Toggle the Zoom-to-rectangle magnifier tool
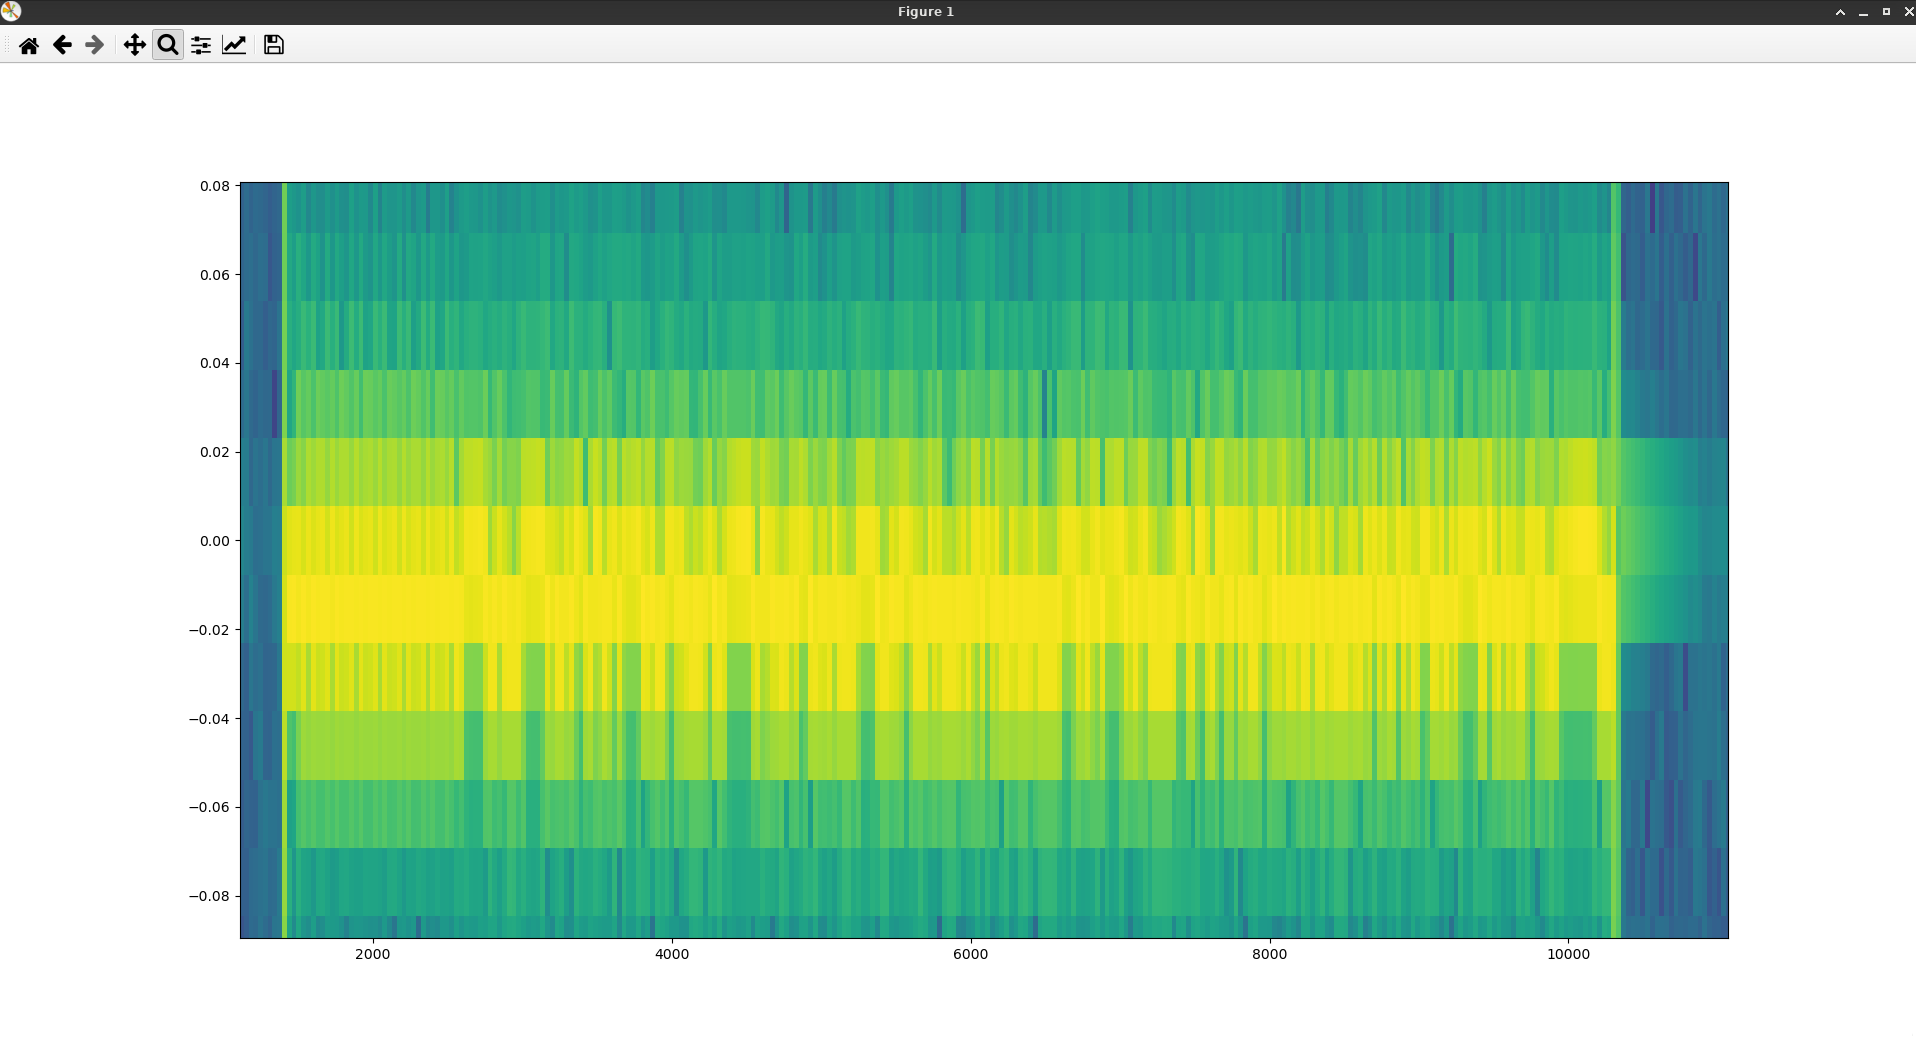The width and height of the screenshot is (1916, 1037). click(168, 45)
